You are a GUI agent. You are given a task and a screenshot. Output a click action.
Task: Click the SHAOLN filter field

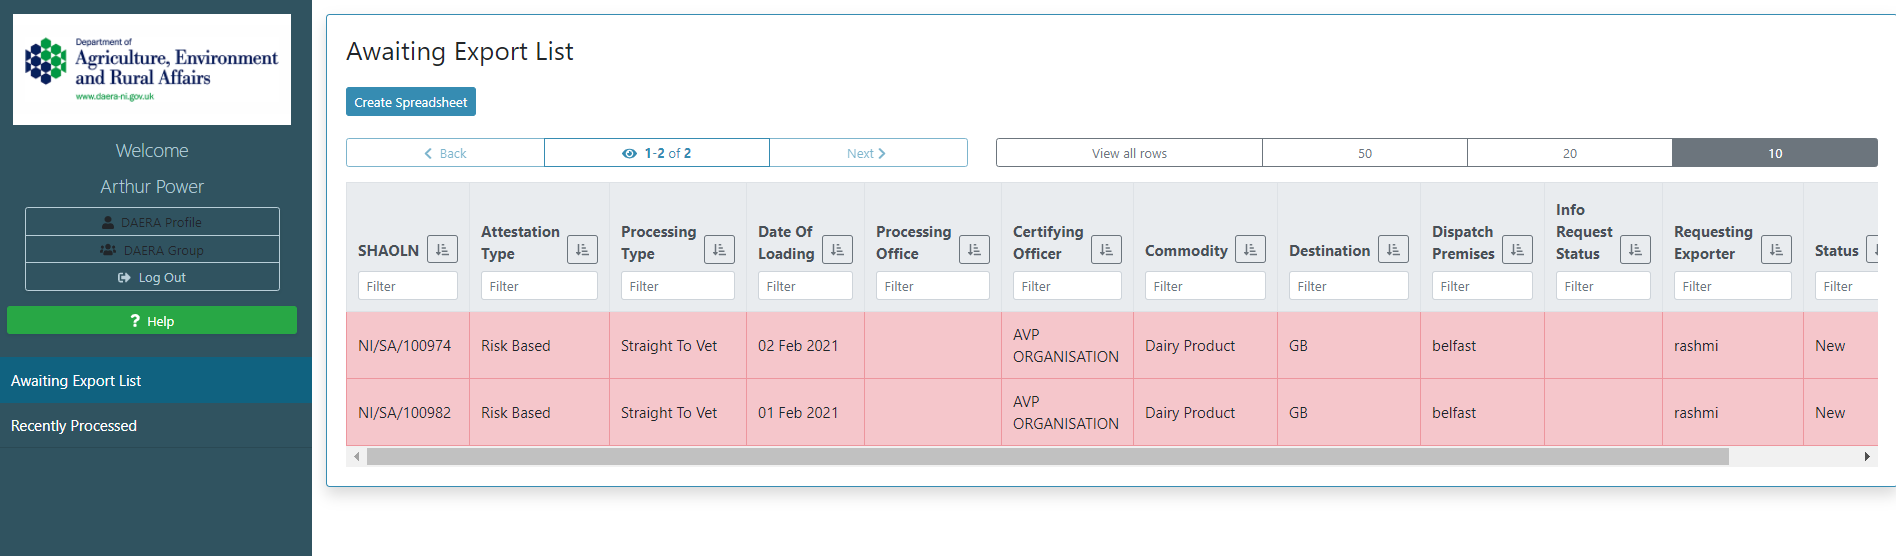click(408, 286)
